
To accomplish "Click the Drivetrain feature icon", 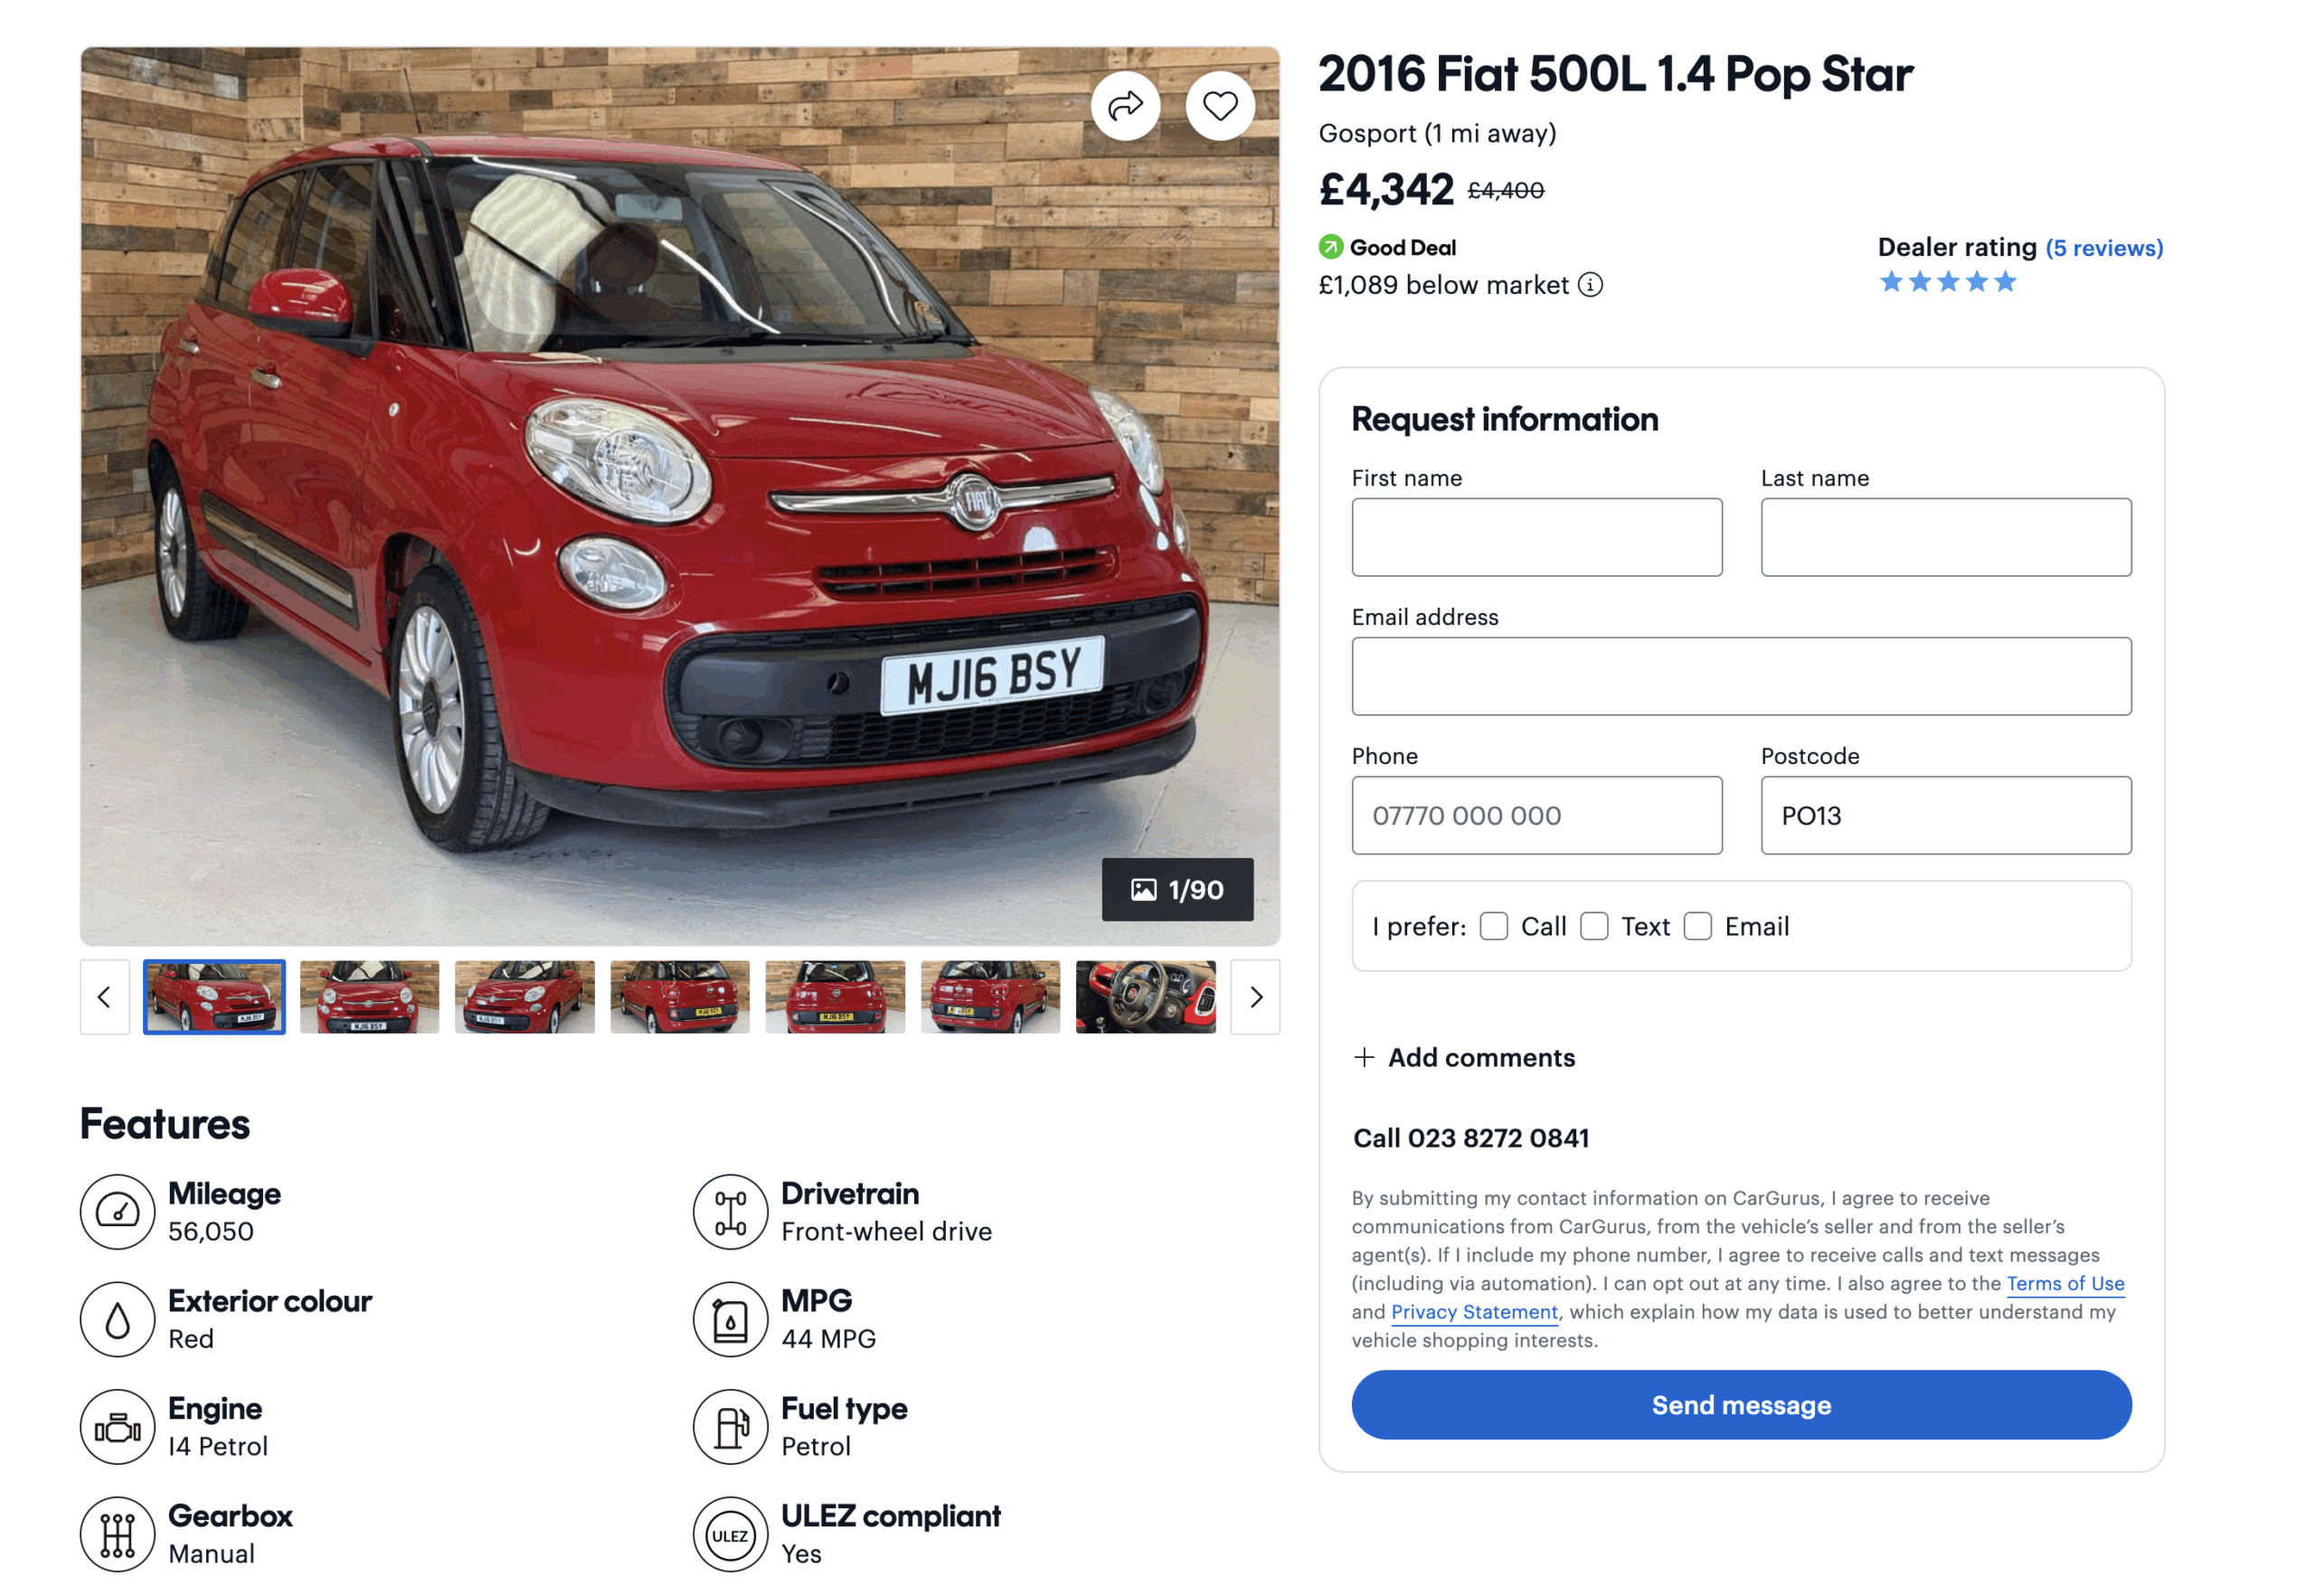I will click(730, 1211).
